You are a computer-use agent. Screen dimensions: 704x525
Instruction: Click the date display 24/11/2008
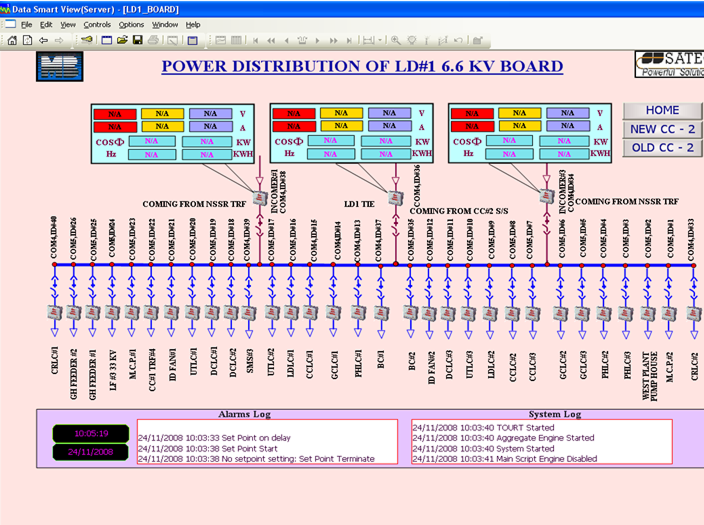tap(91, 452)
